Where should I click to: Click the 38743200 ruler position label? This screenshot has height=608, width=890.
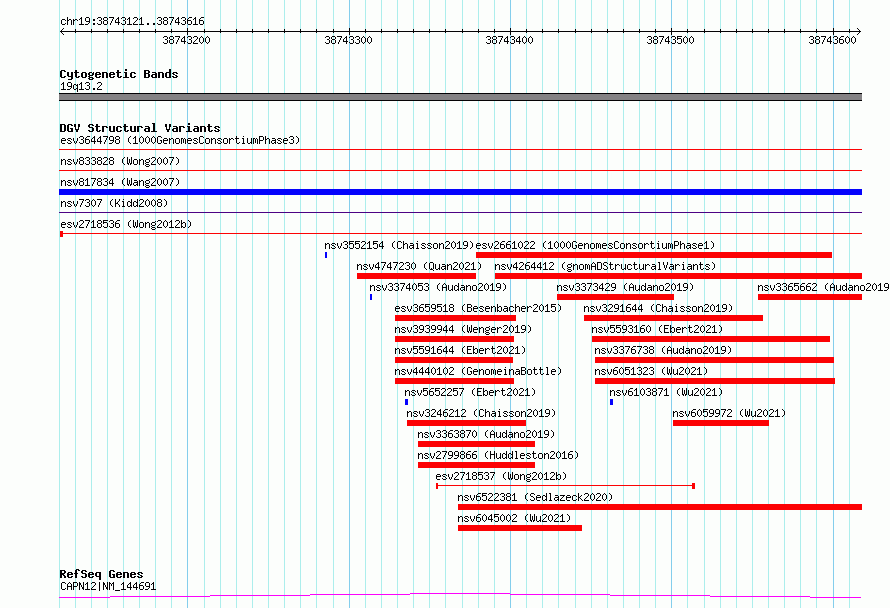point(186,40)
